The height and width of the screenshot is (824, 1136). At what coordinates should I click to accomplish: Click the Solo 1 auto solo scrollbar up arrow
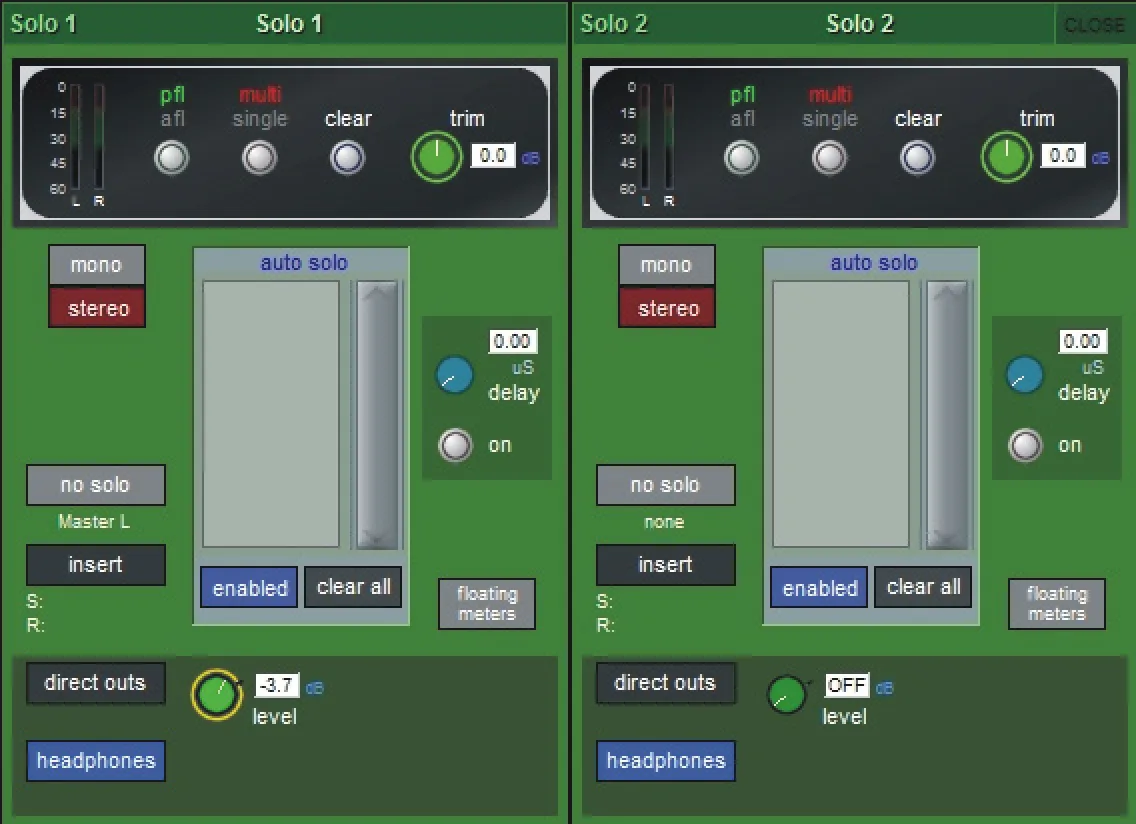tap(377, 292)
